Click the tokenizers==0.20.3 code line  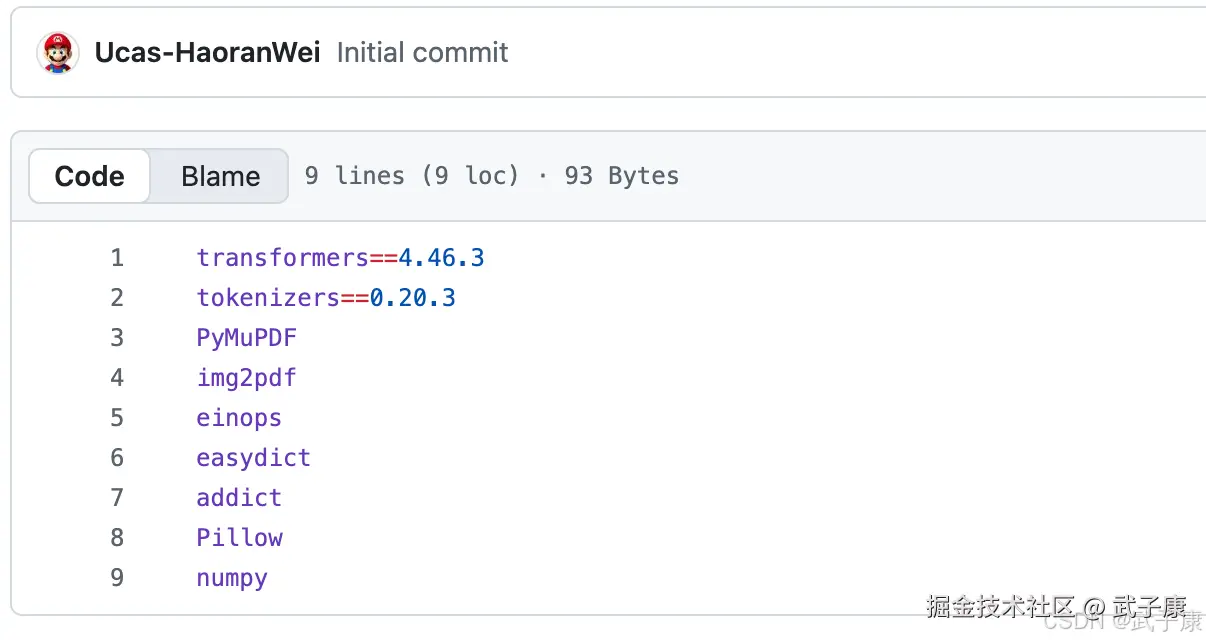coord(326,298)
